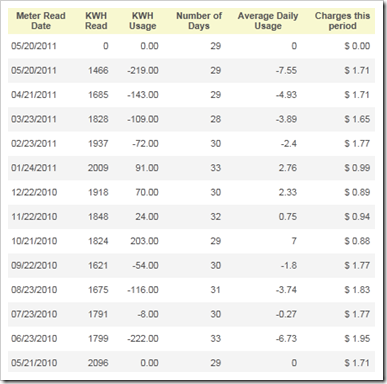Click the "Meter Read Date" column header

[41, 21]
